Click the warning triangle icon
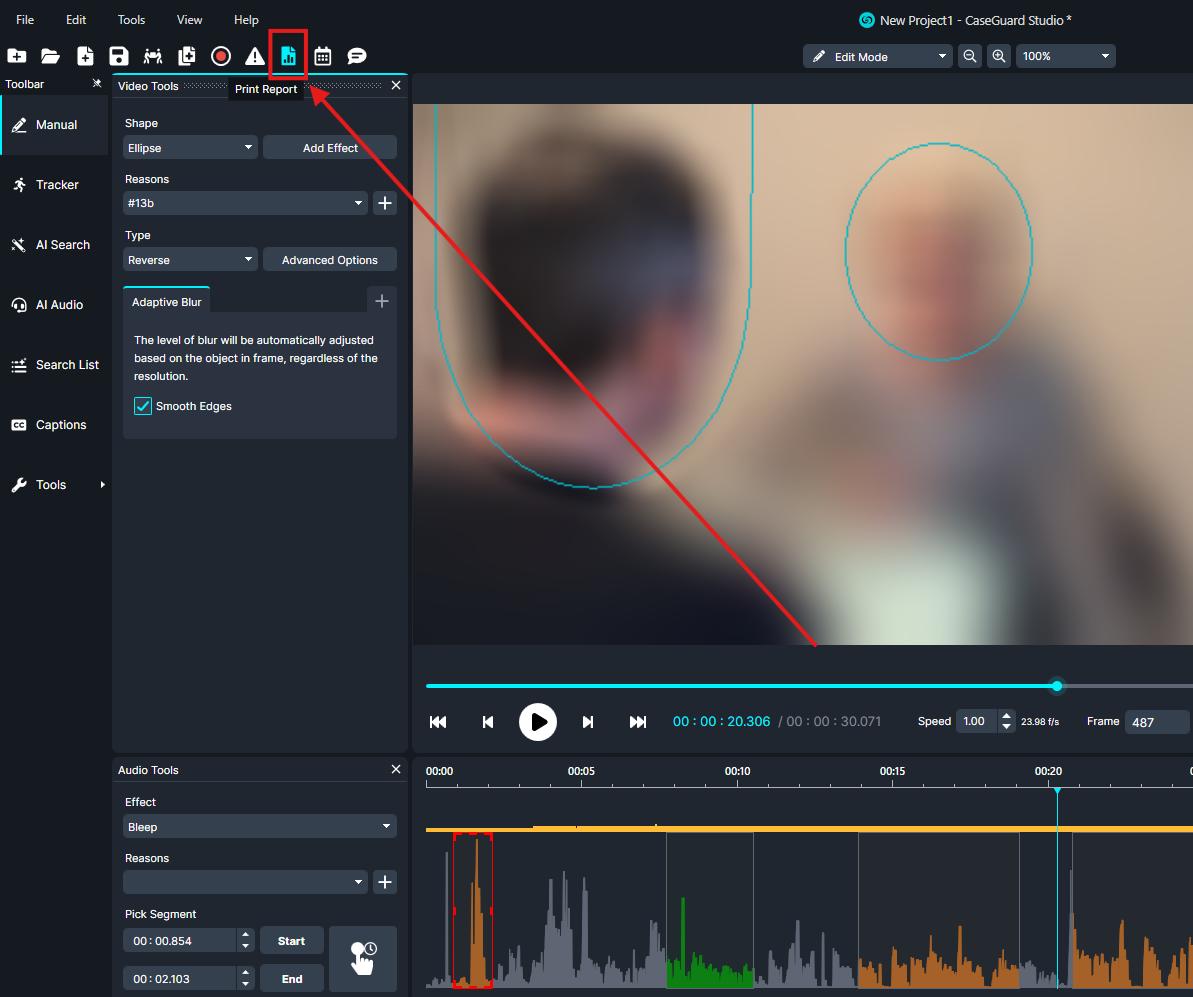This screenshot has height=997, width=1193. (255, 56)
